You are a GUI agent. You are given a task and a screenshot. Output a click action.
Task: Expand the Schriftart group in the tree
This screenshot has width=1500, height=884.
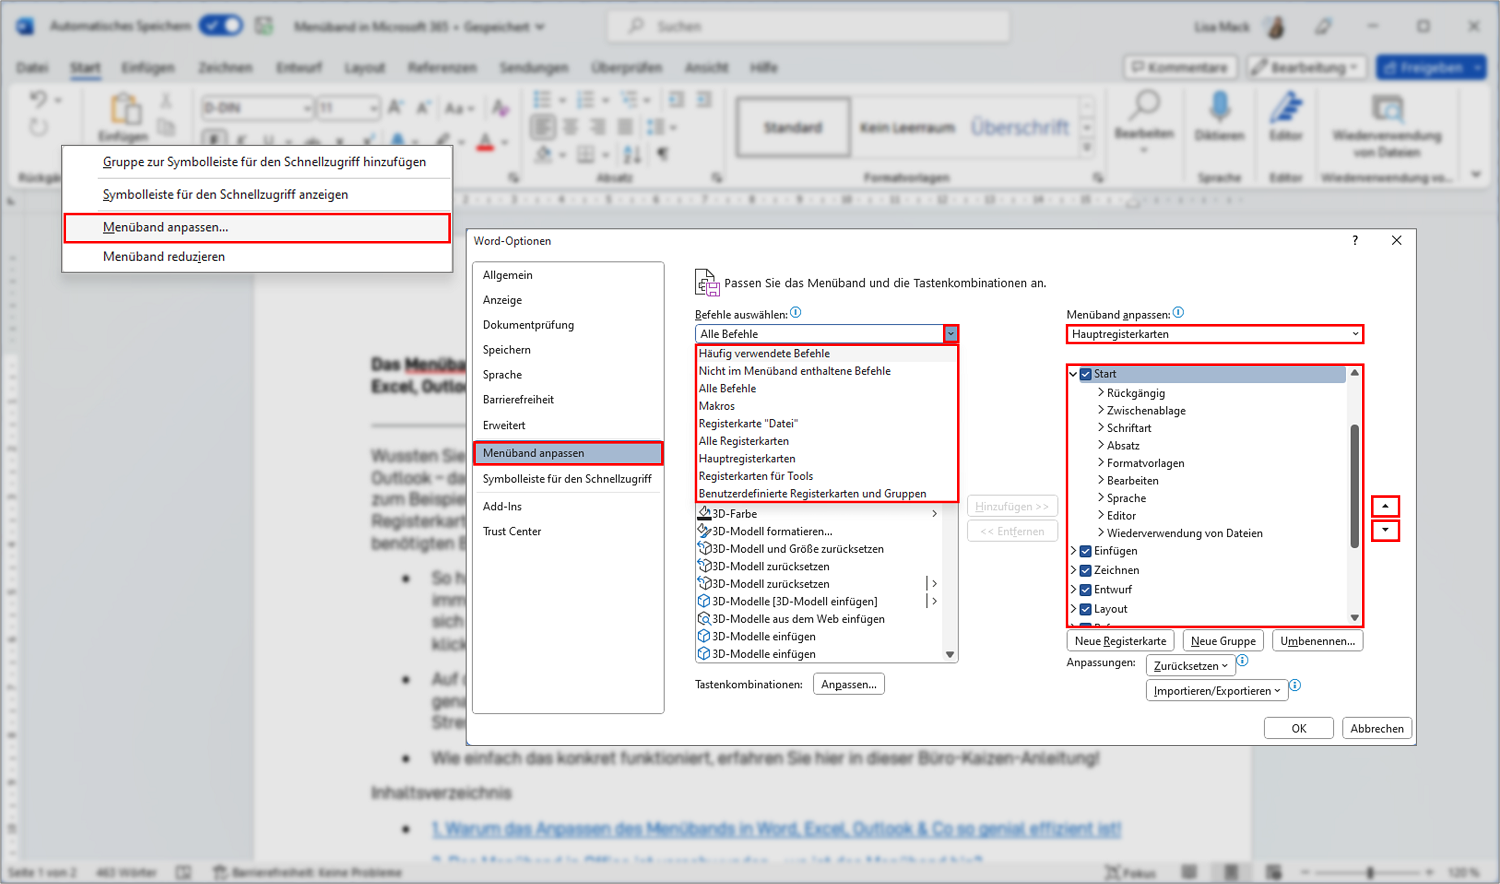tap(1101, 428)
